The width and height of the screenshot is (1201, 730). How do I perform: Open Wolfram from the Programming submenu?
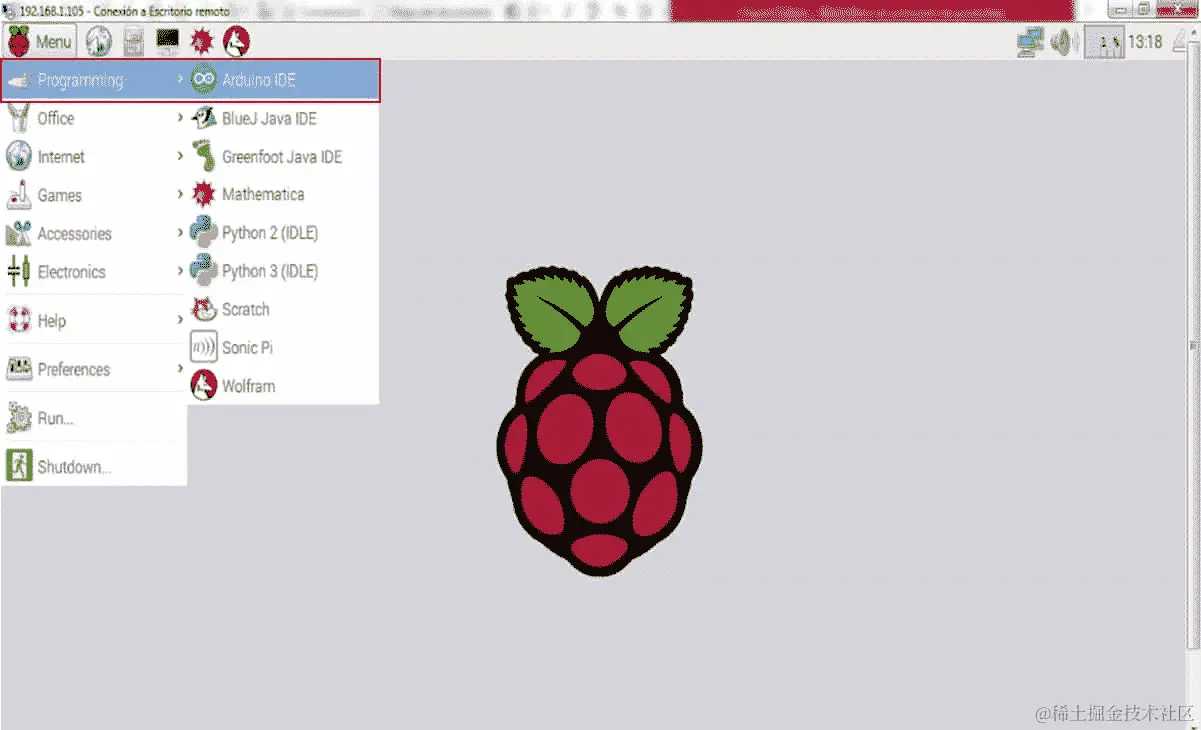[x=283, y=385]
